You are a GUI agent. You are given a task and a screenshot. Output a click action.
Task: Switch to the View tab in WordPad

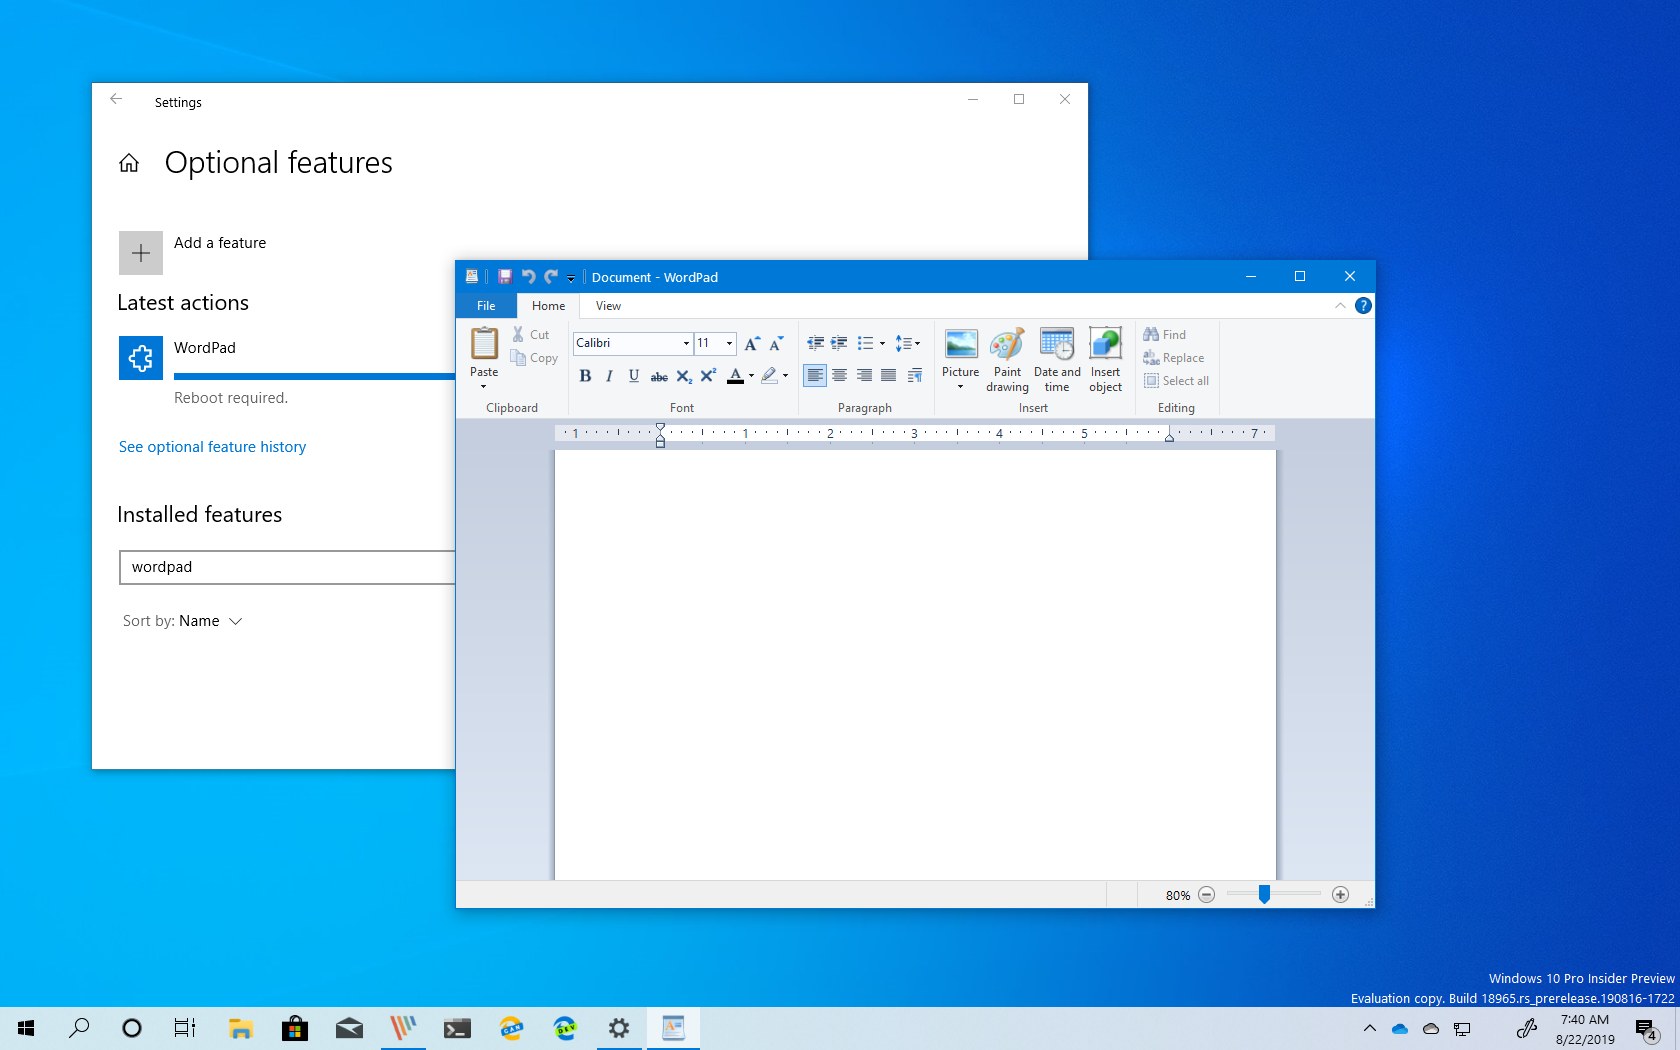(x=607, y=306)
